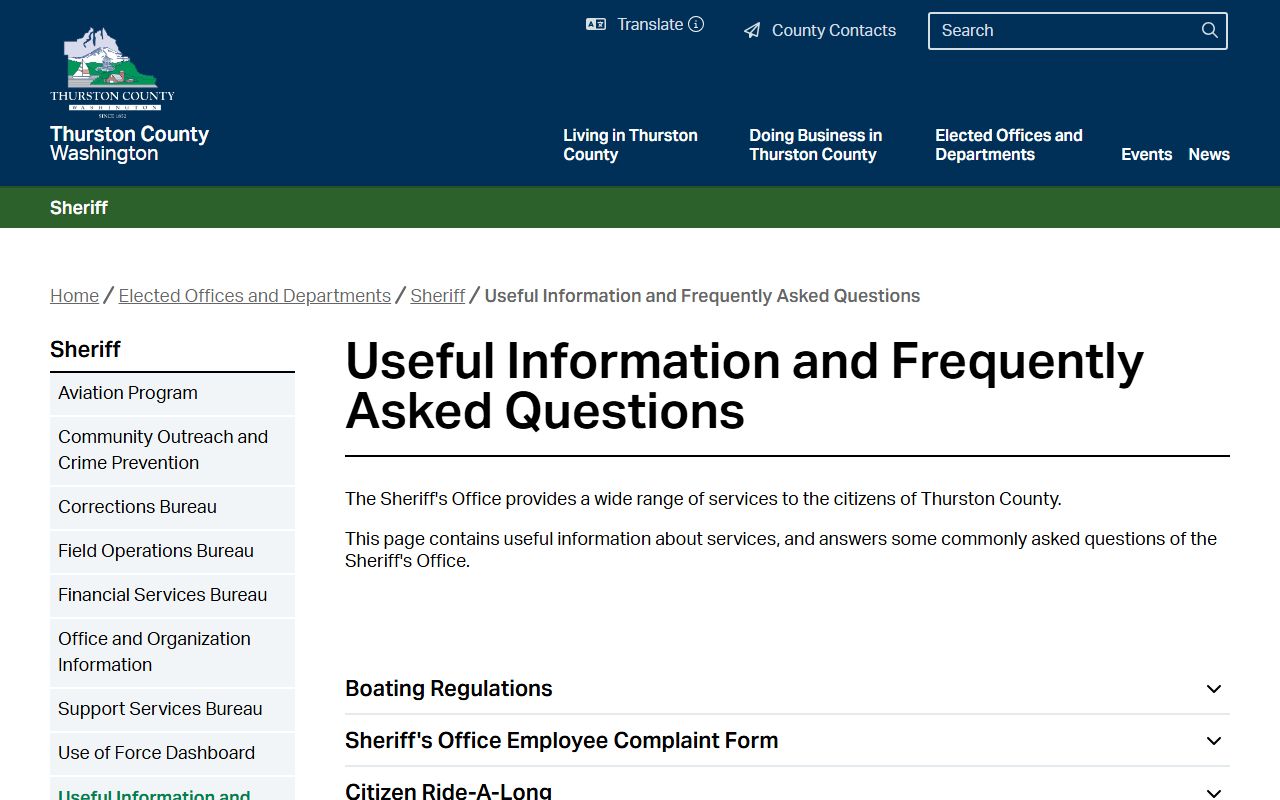This screenshot has height=800, width=1280.
Task: Click the Home breadcrumb link
Action: point(74,296)
